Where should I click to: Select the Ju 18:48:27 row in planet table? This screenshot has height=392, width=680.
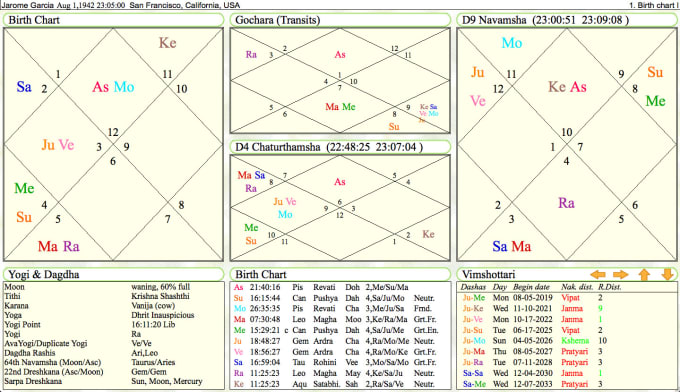(340, 341)
